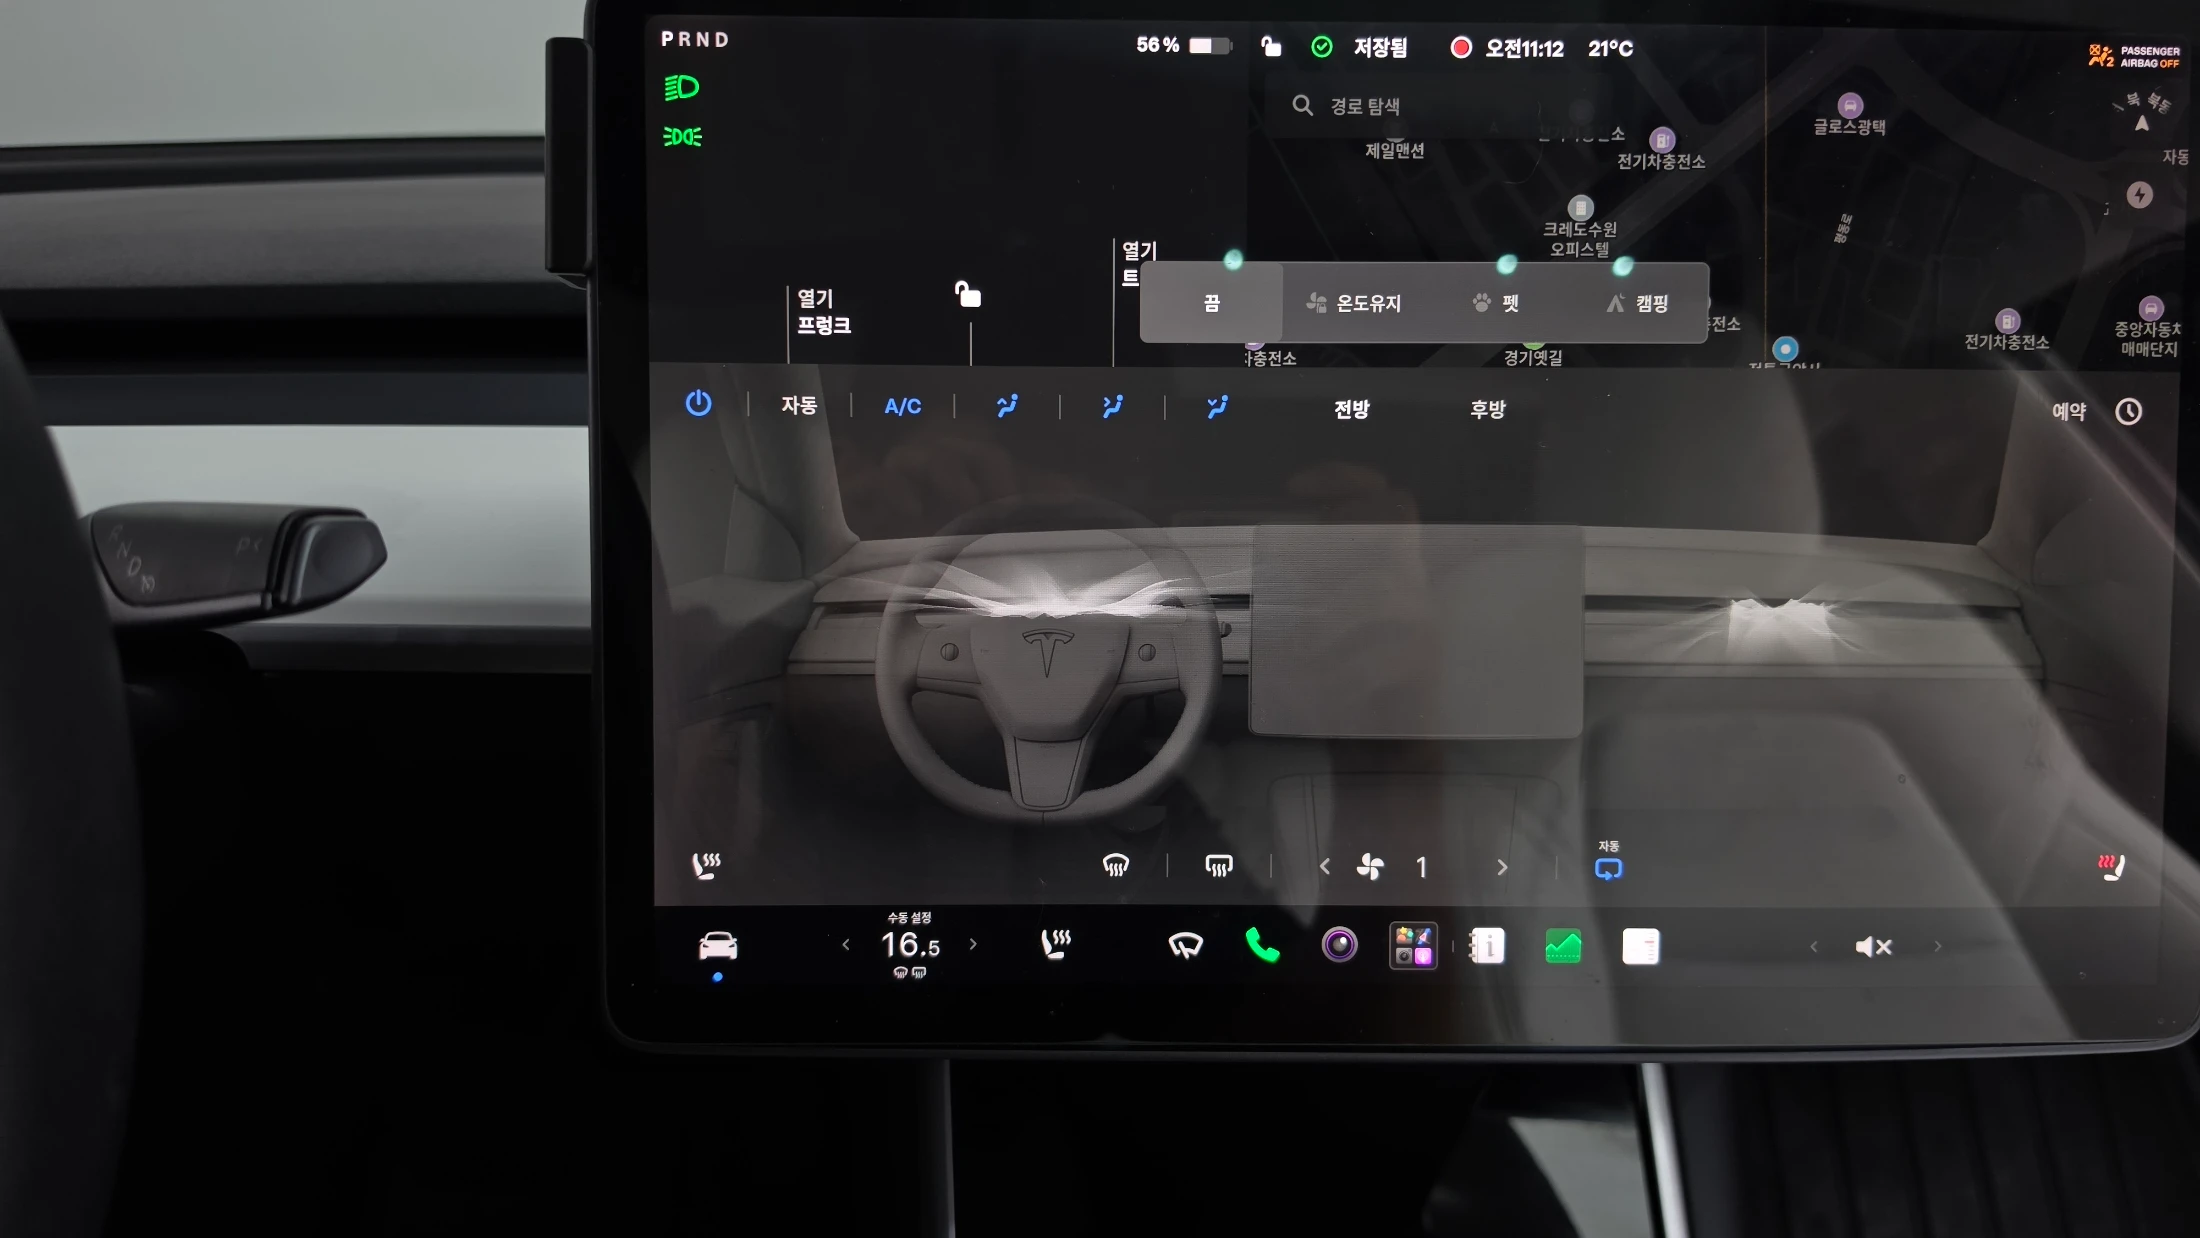Lower volume with left arrow near speaker

1813,947
